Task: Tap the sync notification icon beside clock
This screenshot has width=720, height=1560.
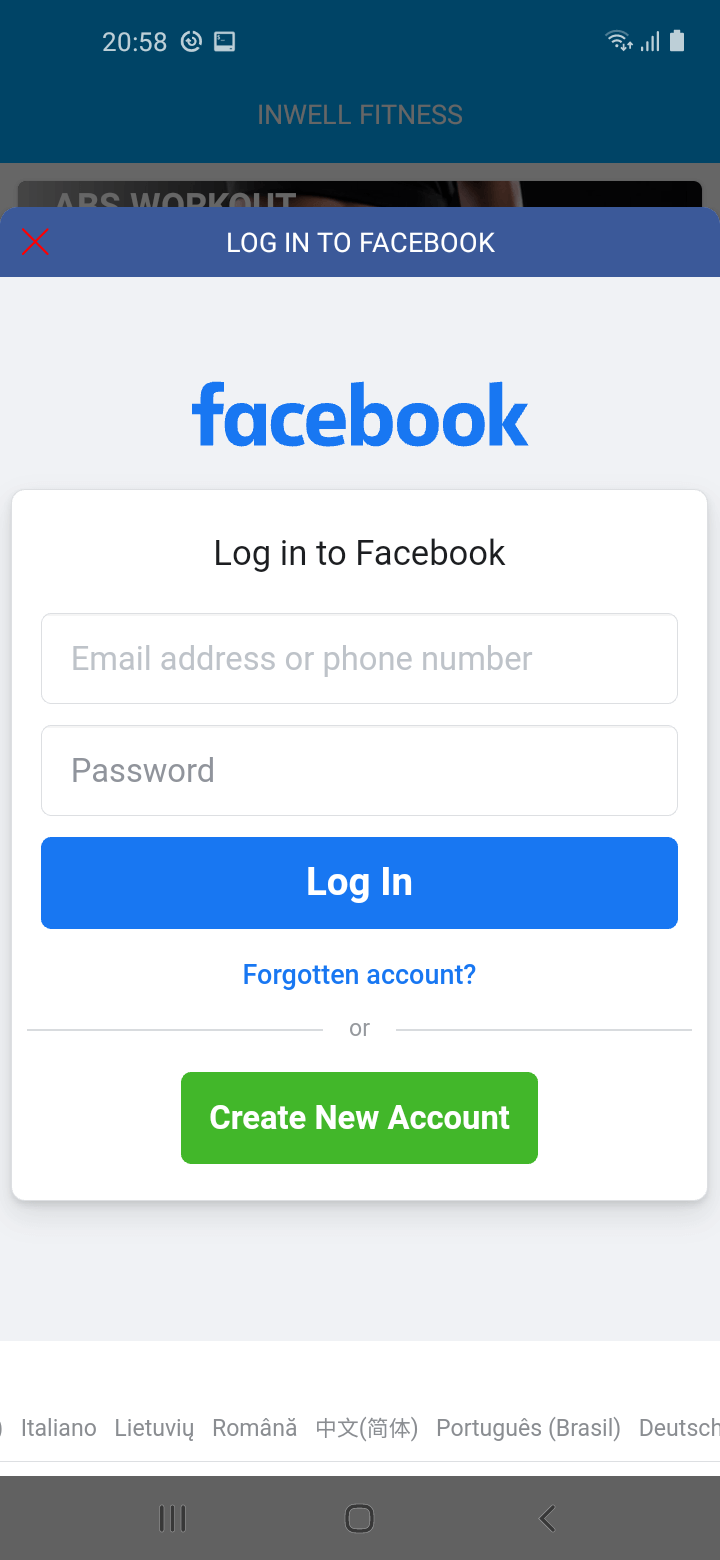Action: (x=191, y=41)
